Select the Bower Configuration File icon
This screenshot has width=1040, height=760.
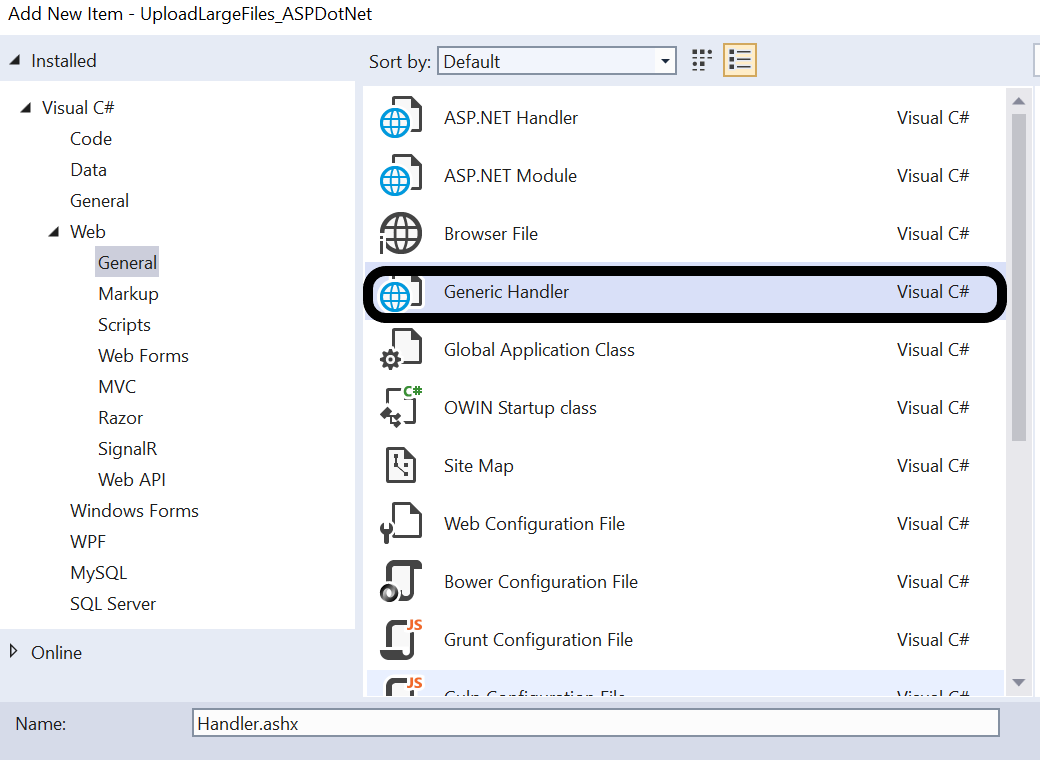[x=401, y=582]
